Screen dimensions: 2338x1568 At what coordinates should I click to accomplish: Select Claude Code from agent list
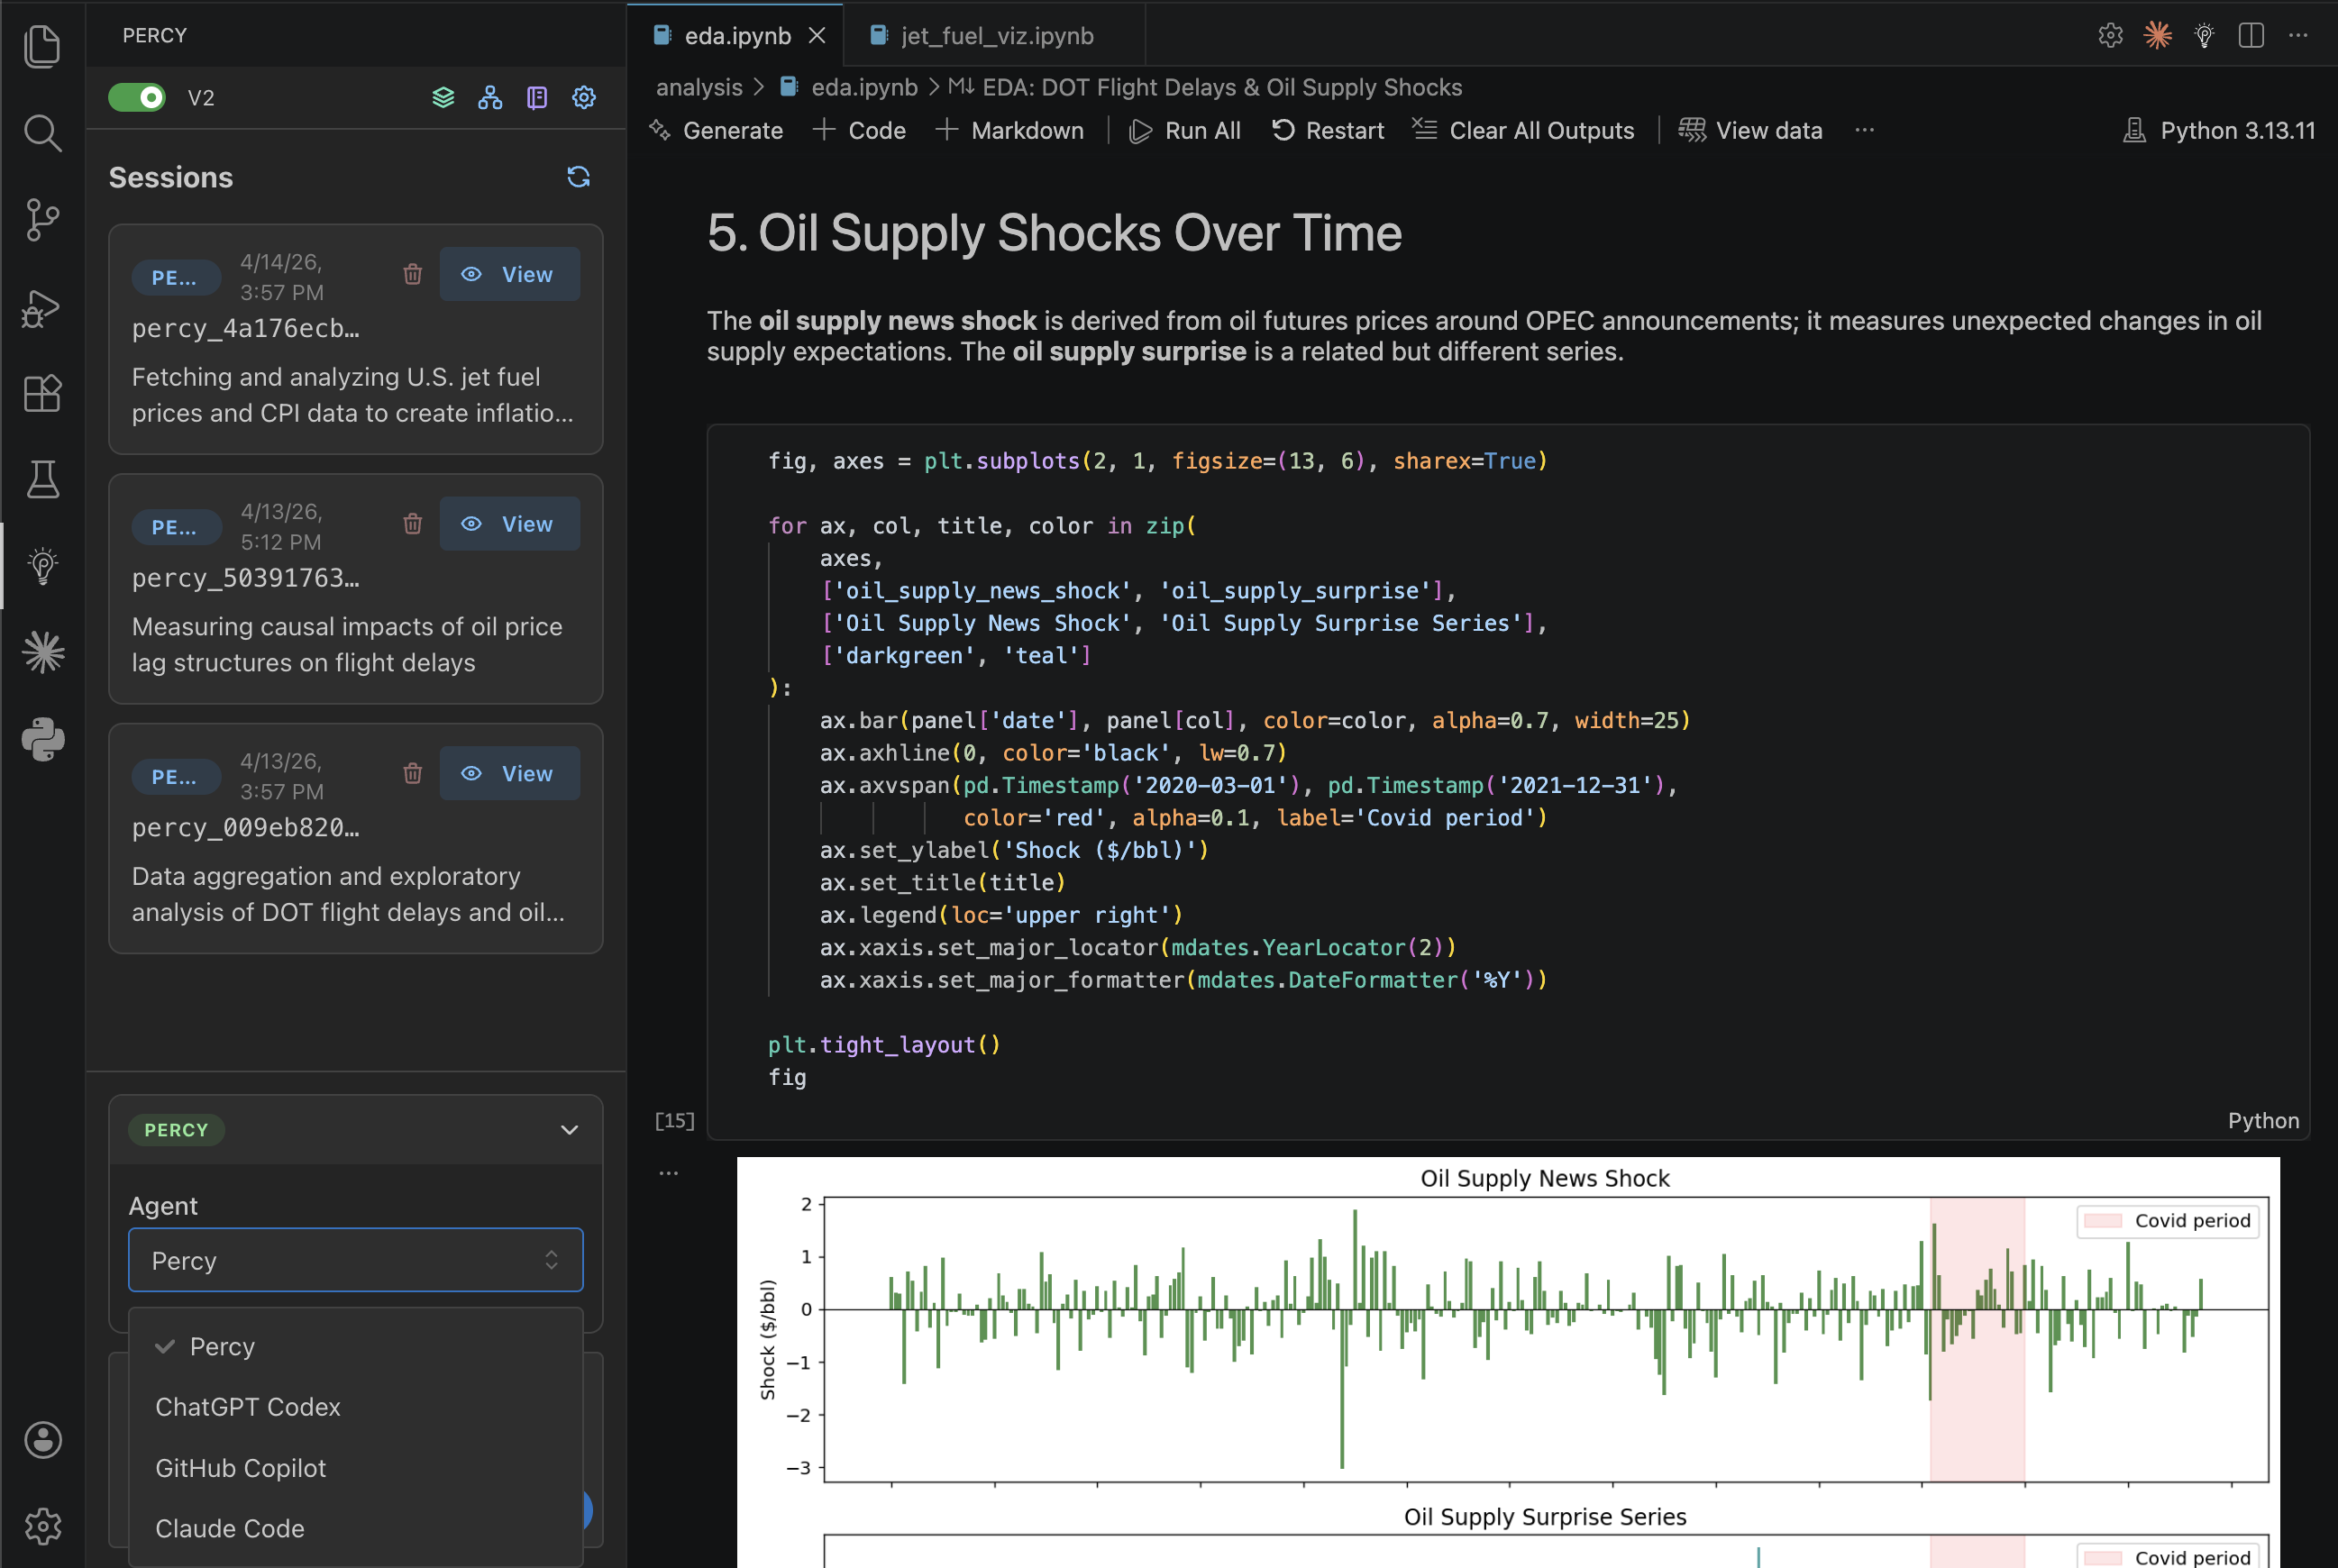coord(230,1528)
